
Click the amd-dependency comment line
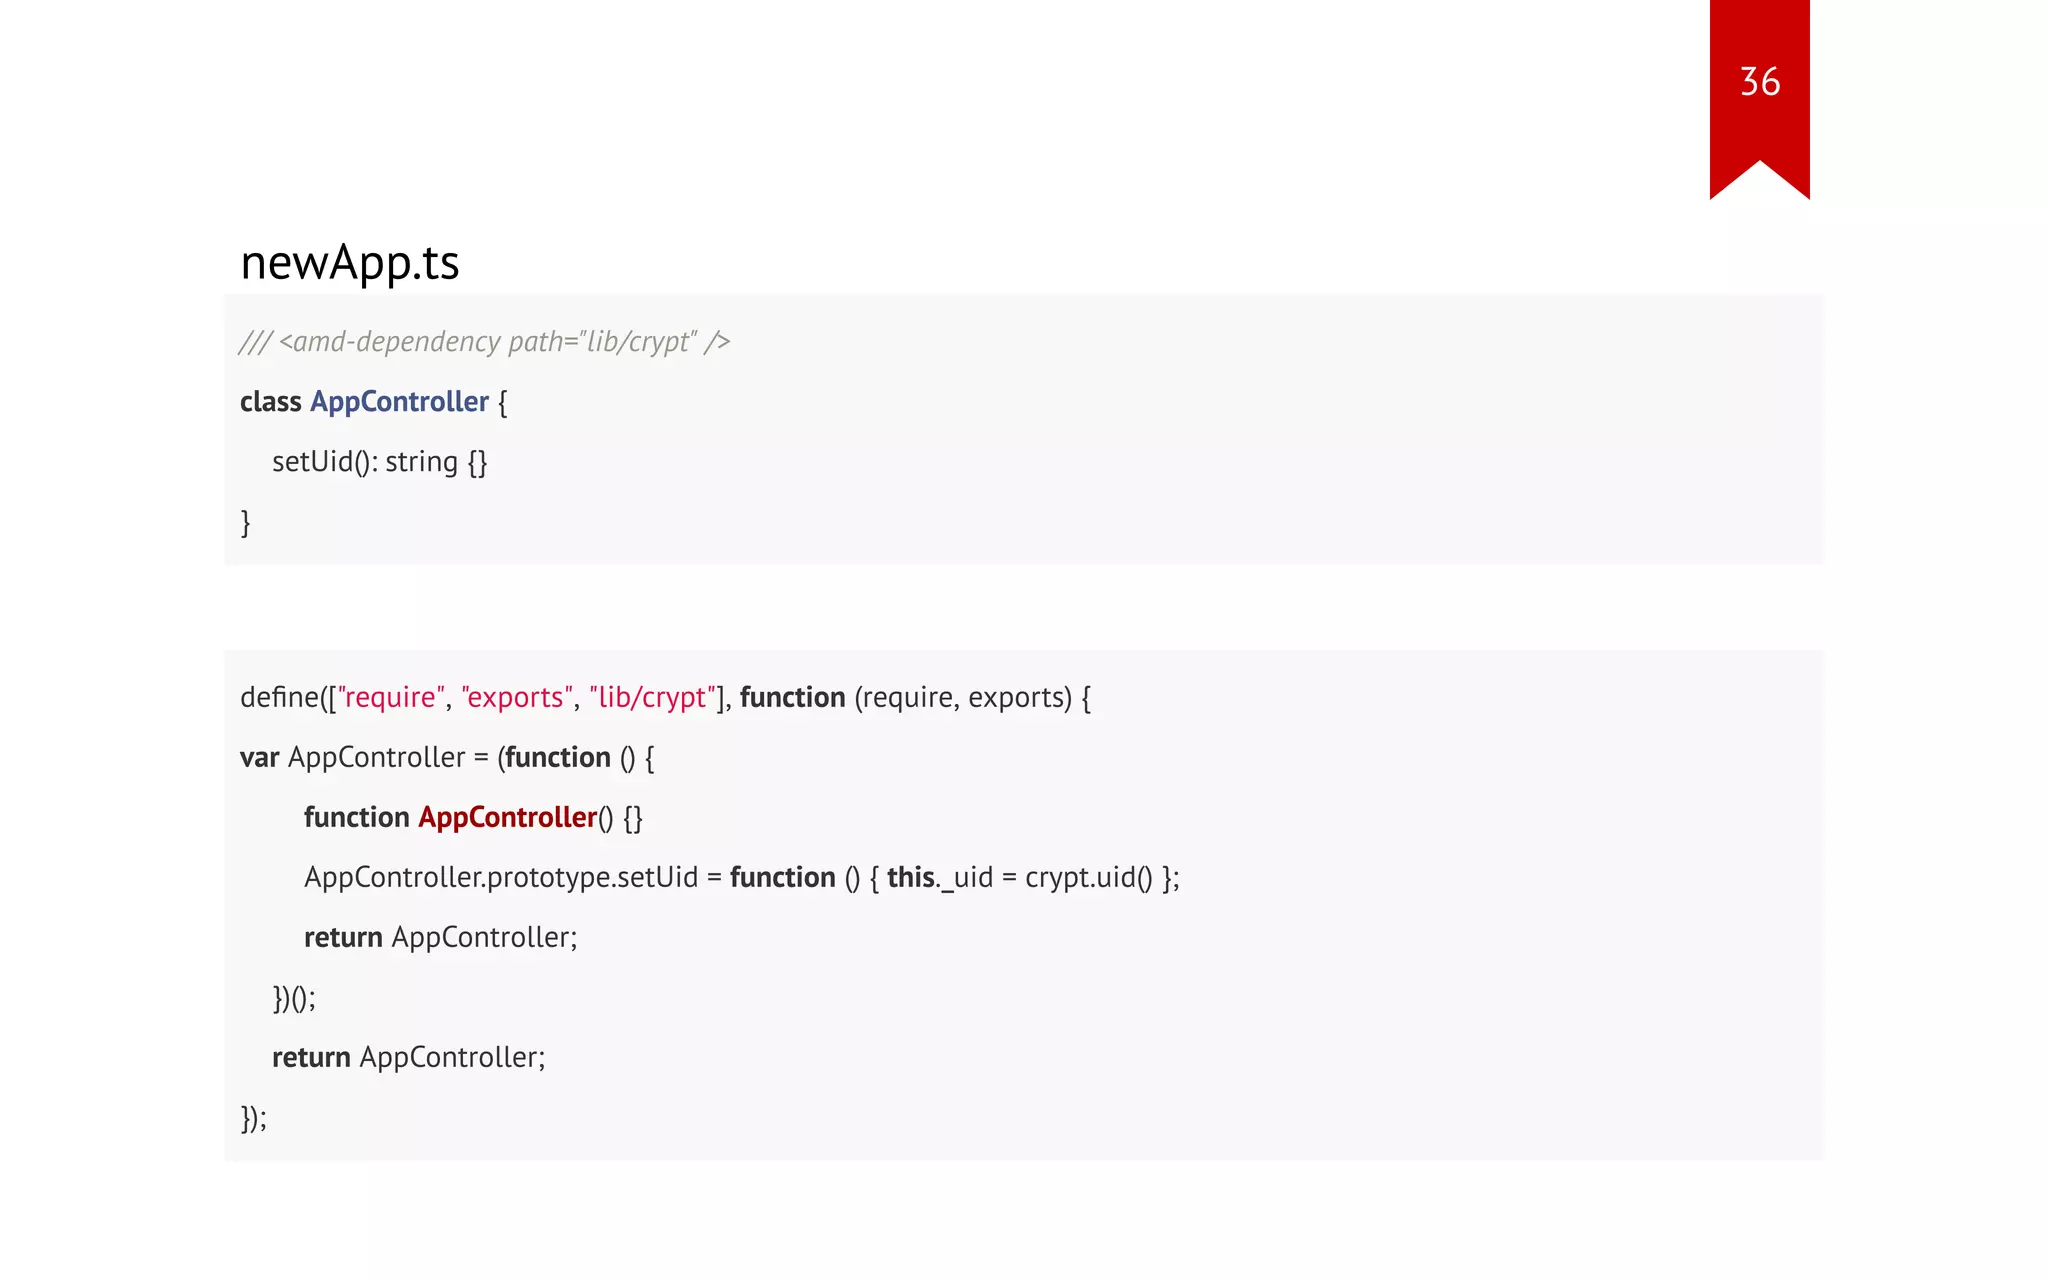(x=484, y=342)
